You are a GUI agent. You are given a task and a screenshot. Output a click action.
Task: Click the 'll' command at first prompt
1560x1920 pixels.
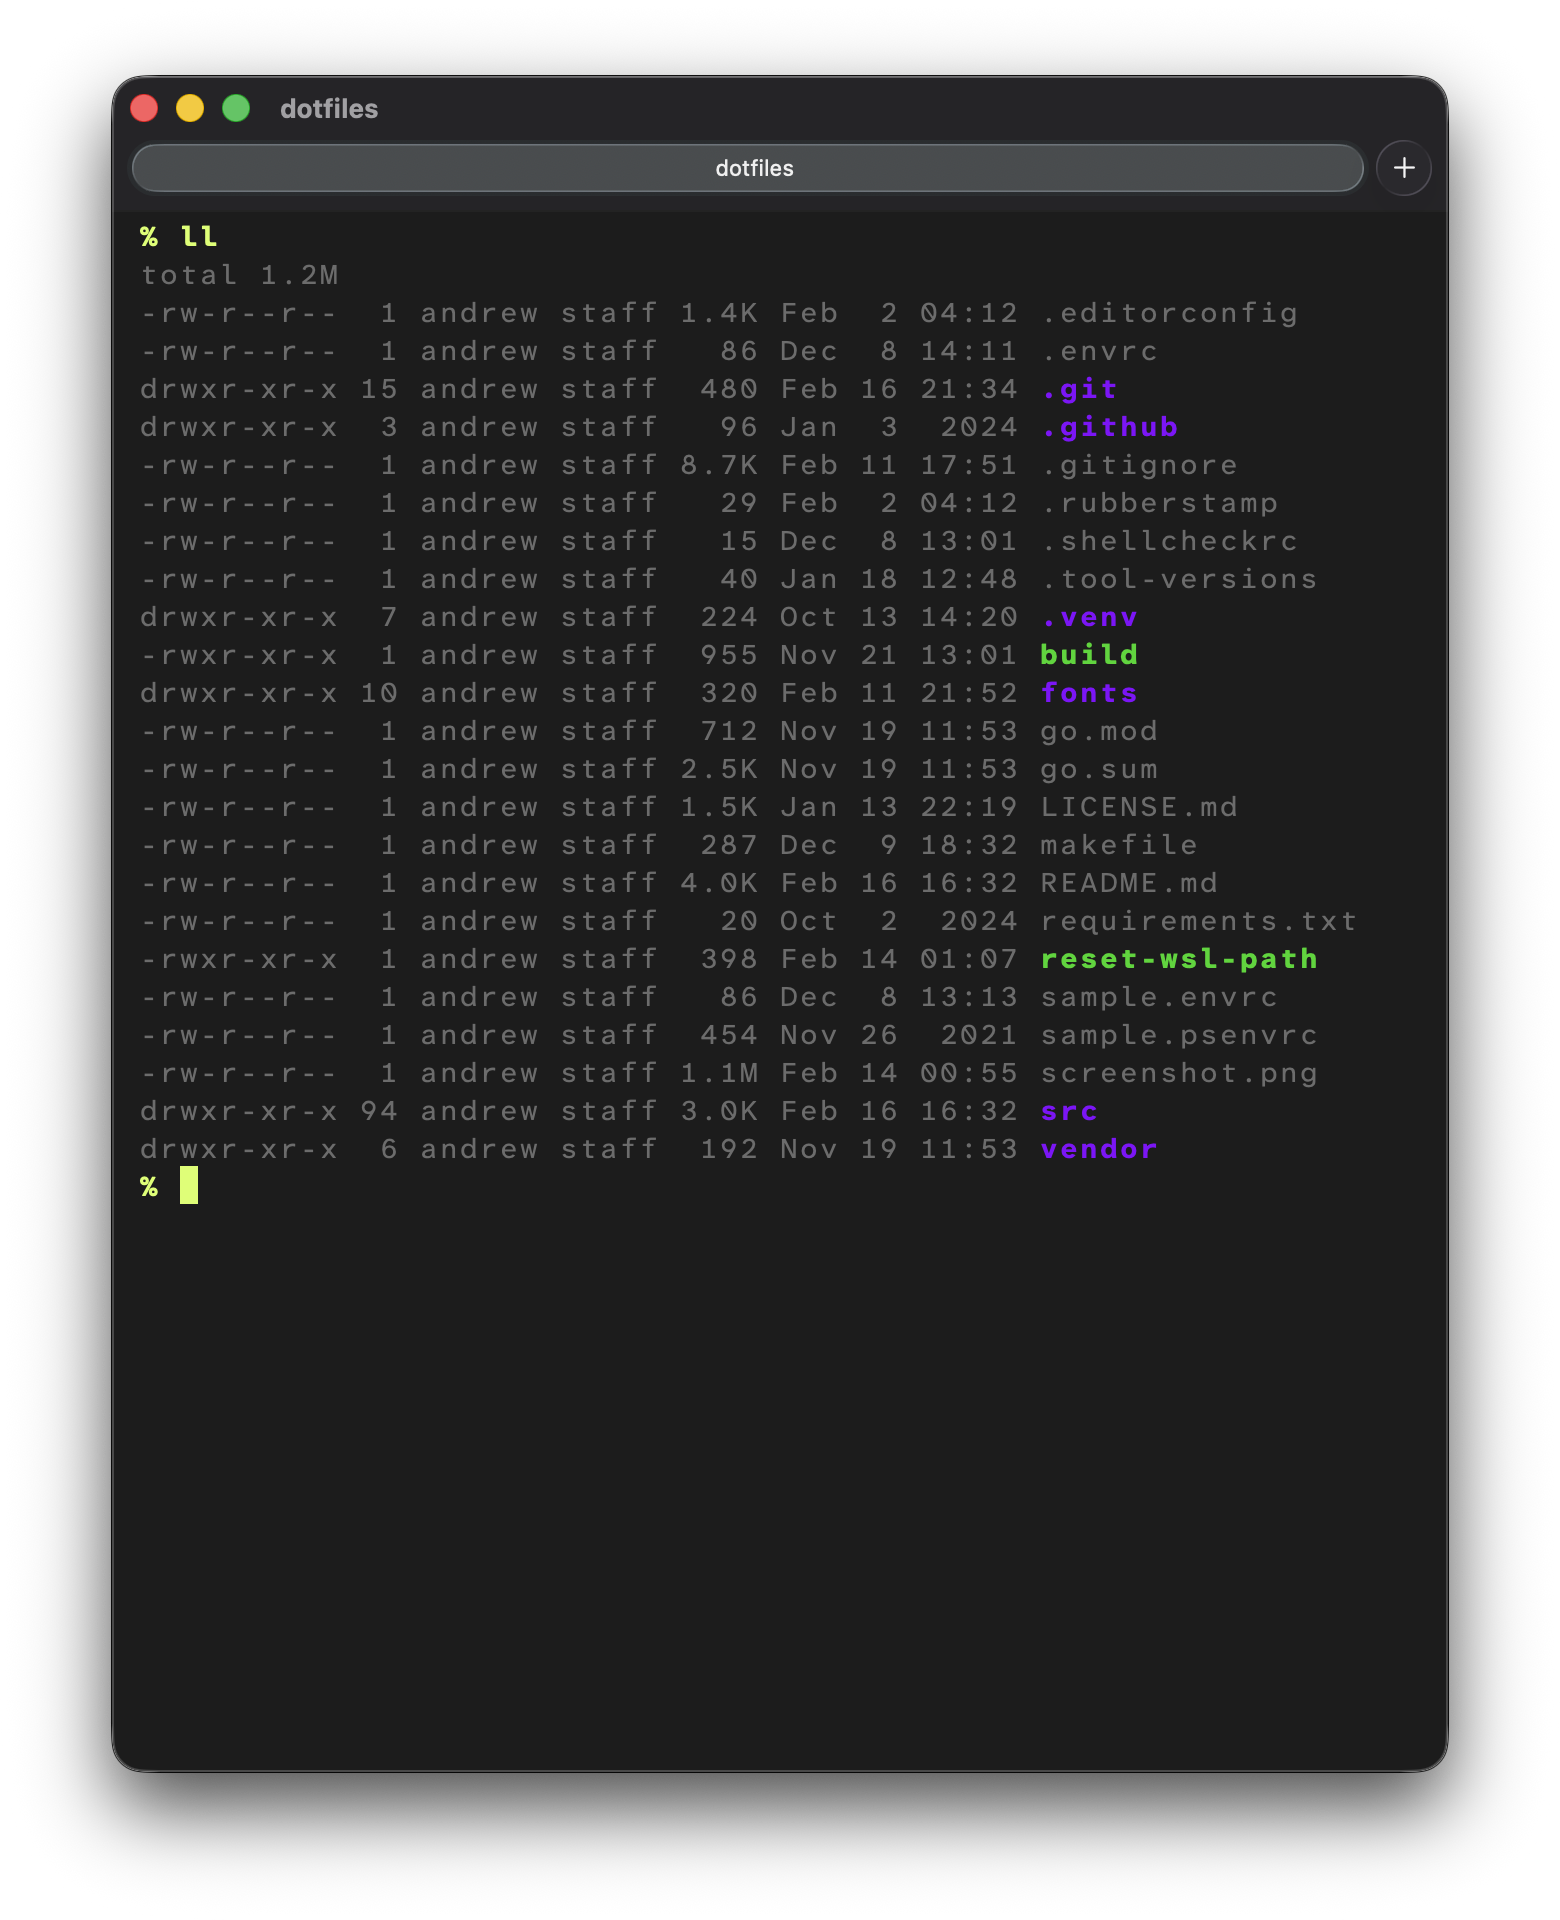[x=199, y=237]
